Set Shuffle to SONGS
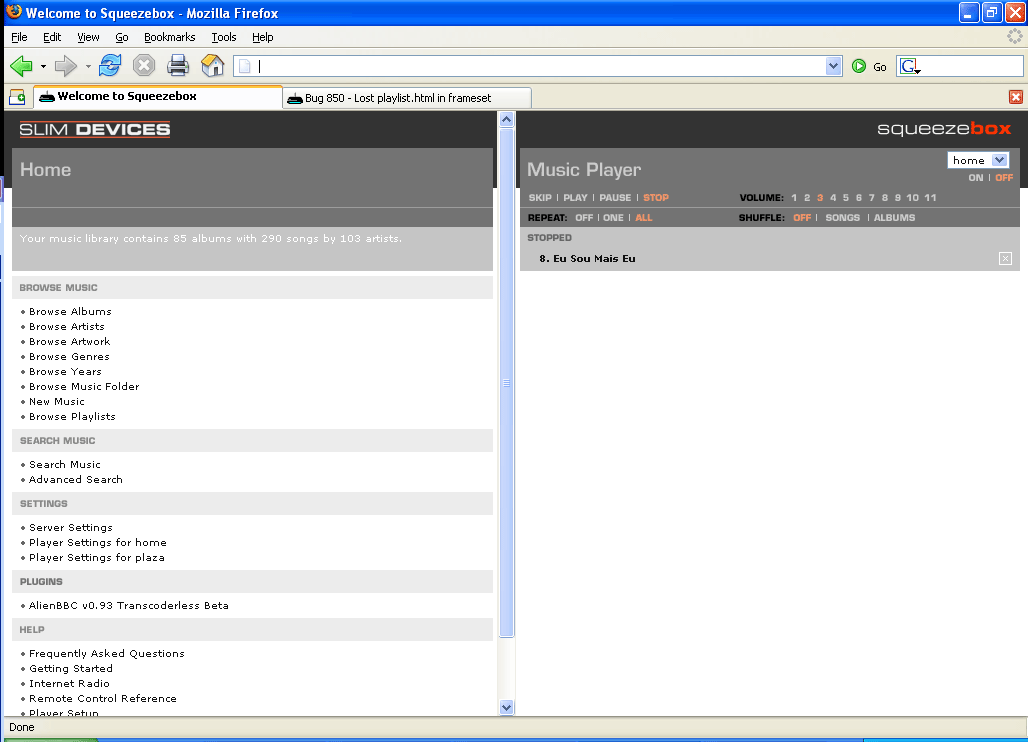This screenshot has width=1028, height=742. tap(842, 218)
